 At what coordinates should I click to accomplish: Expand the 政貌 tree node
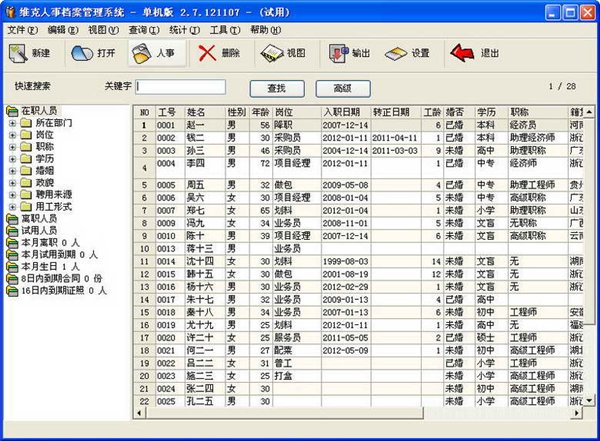12,183
